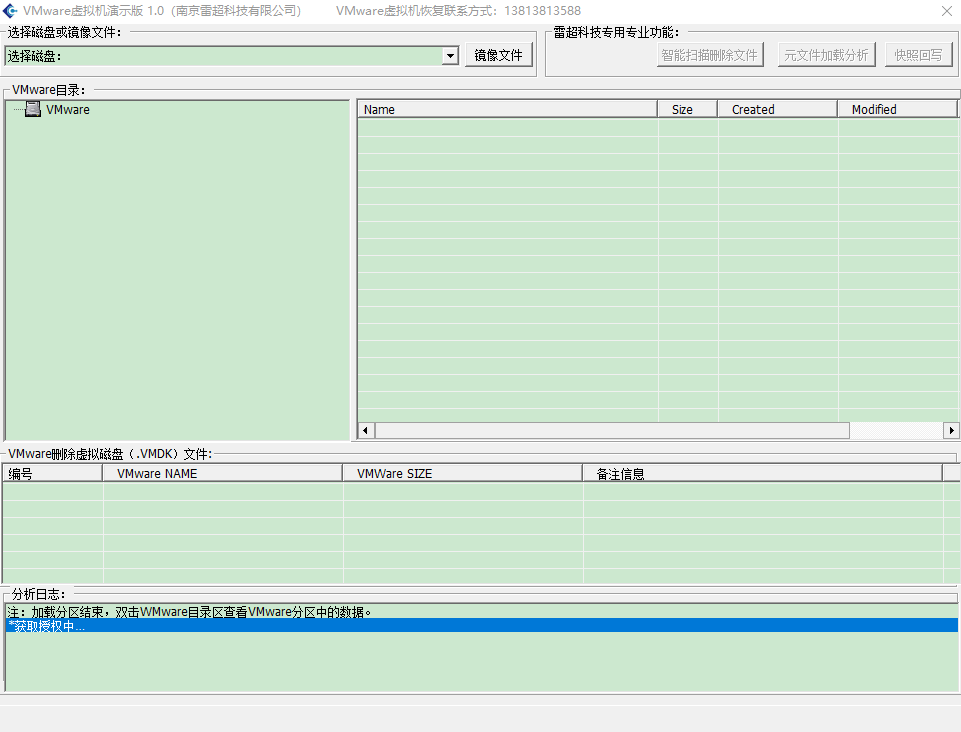Click the application logo icon in title bar
961x732 pixels.
tap(10, 10)
